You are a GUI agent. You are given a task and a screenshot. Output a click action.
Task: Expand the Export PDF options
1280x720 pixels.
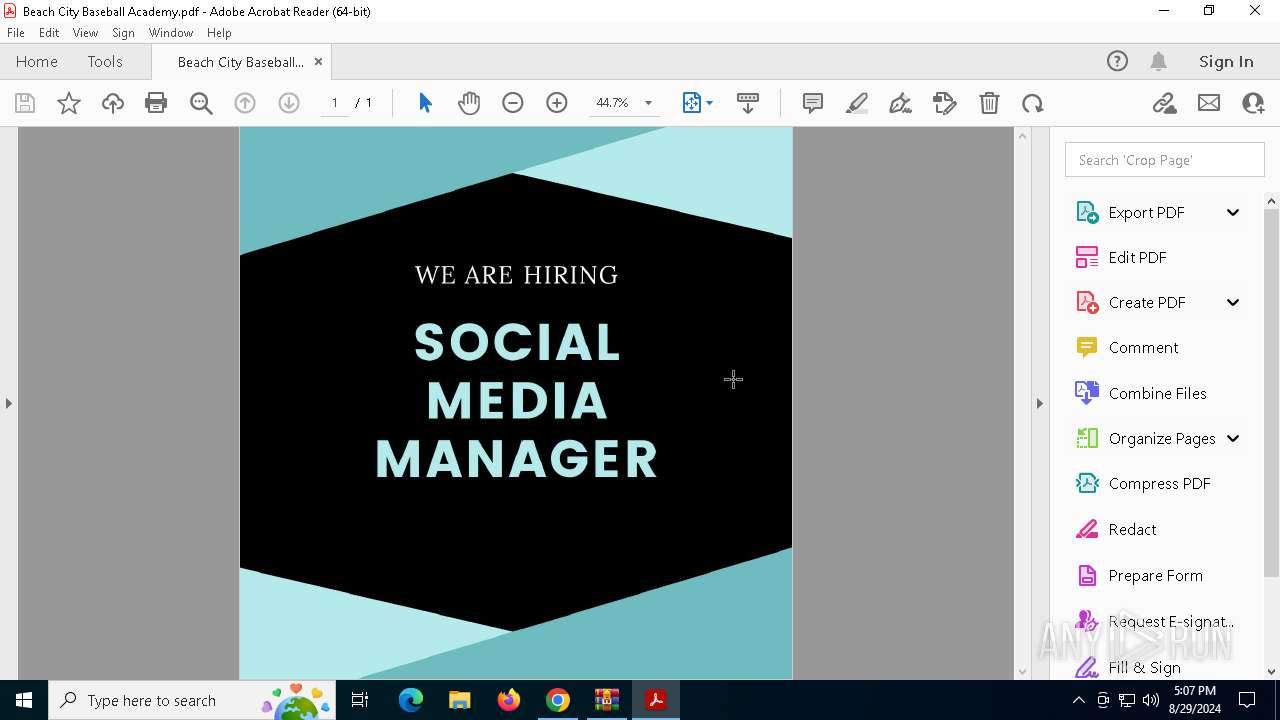(1233, 212)
